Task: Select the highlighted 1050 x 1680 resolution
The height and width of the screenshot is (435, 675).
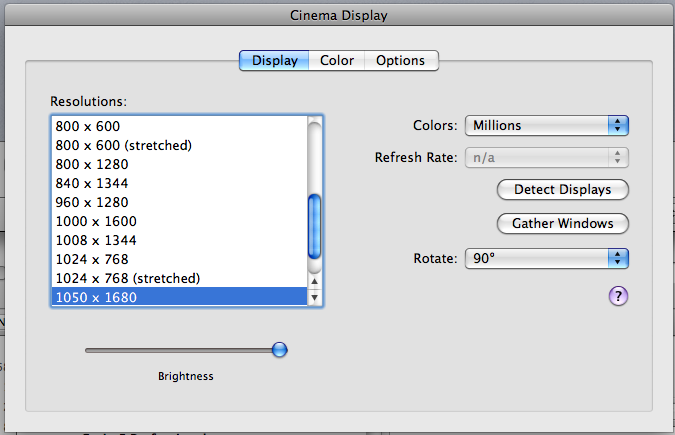Action: [180, 297]
